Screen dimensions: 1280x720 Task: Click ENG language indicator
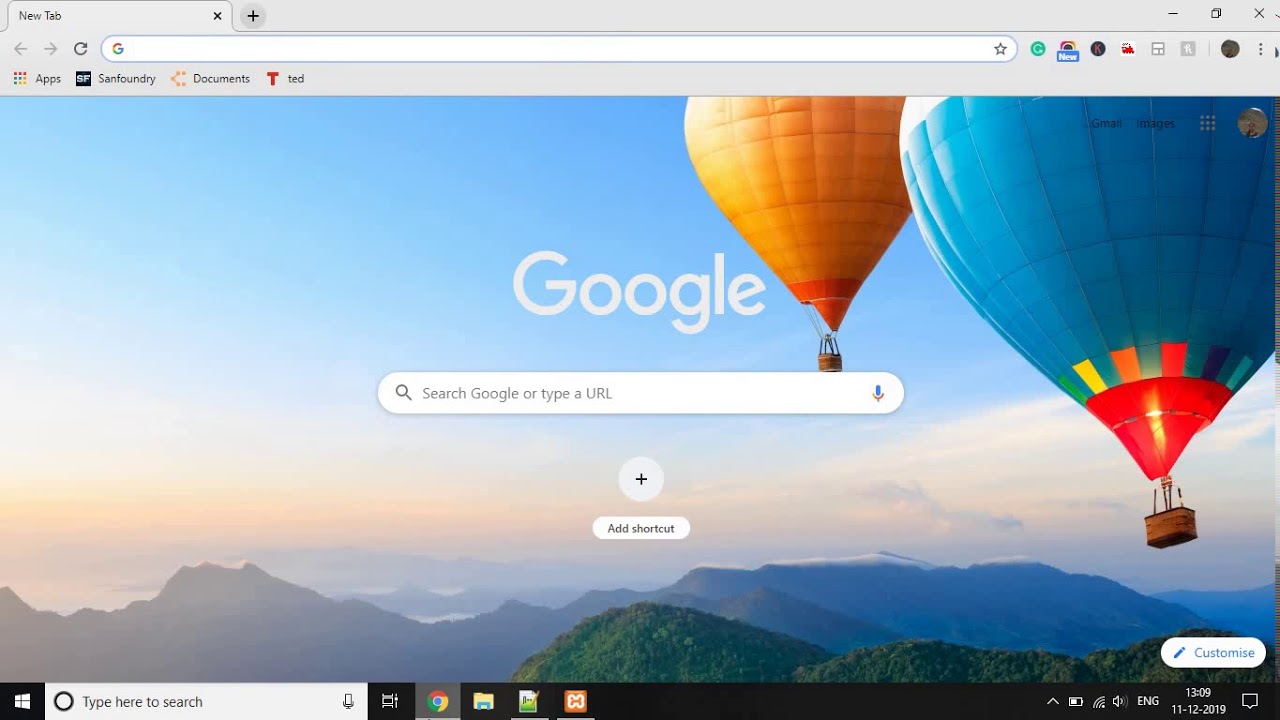click(x=1148, y=701)
